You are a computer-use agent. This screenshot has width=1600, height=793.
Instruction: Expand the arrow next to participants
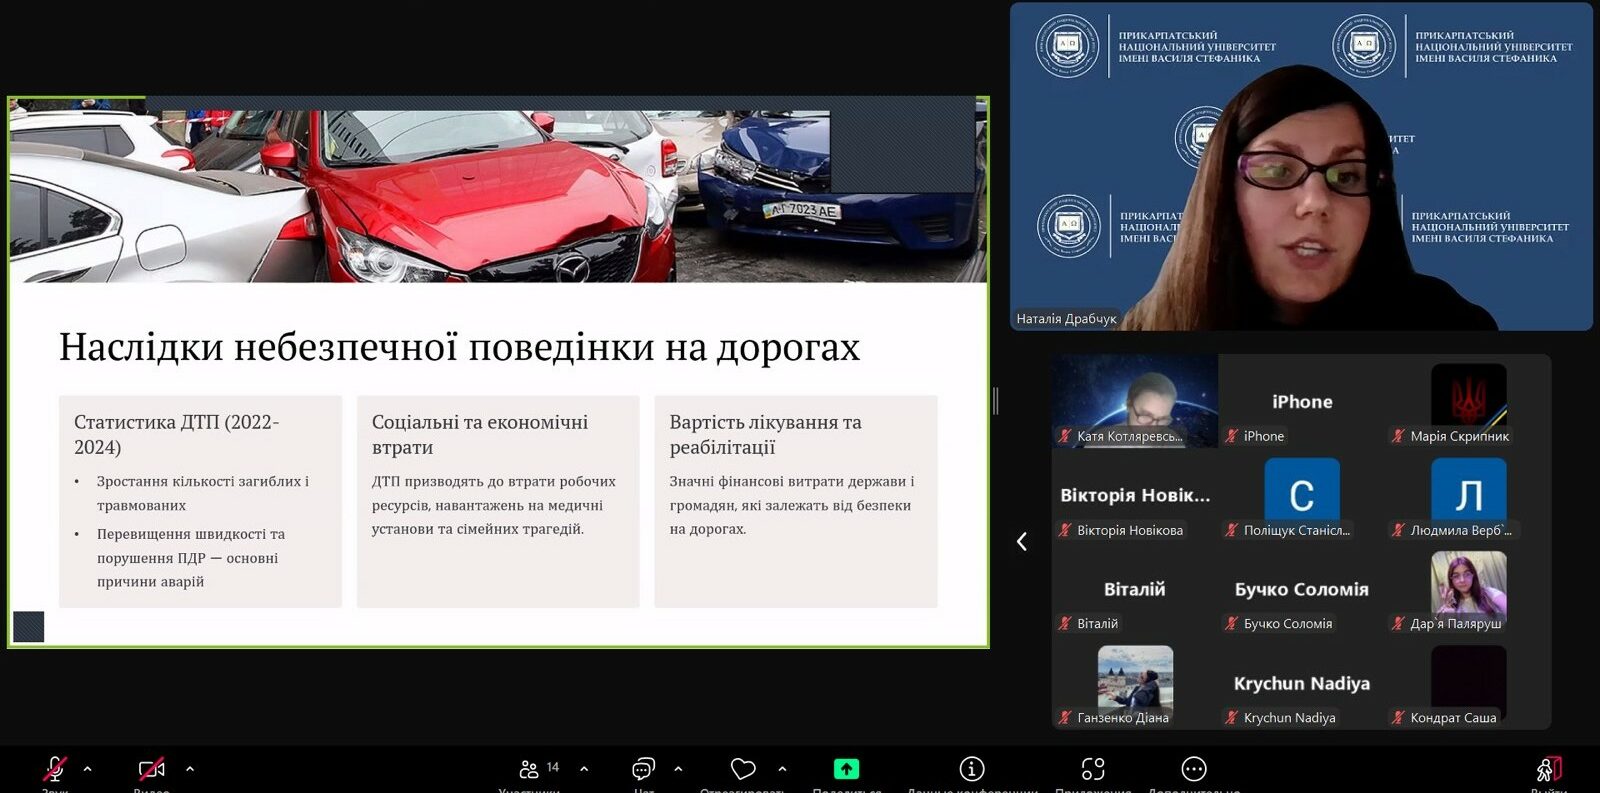point(584,769)
